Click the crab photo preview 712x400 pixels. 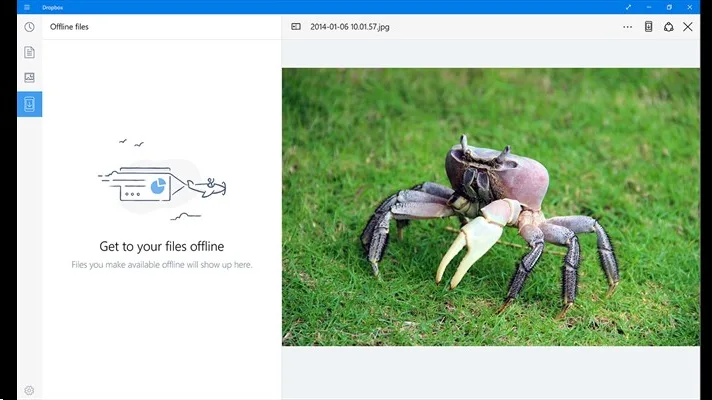pyautogui.click(x=490, y=207)
